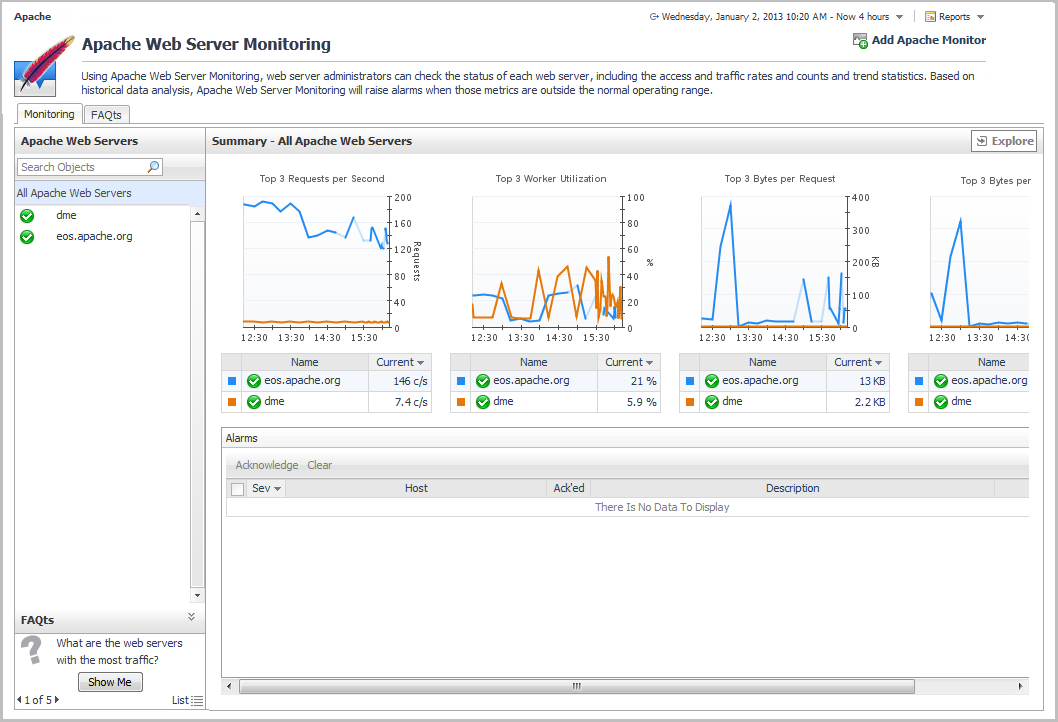Click the blue eos.apache.org legend swatch under Requests per Second
This screenshot has height=722, width=1058.
click(232, 381)
